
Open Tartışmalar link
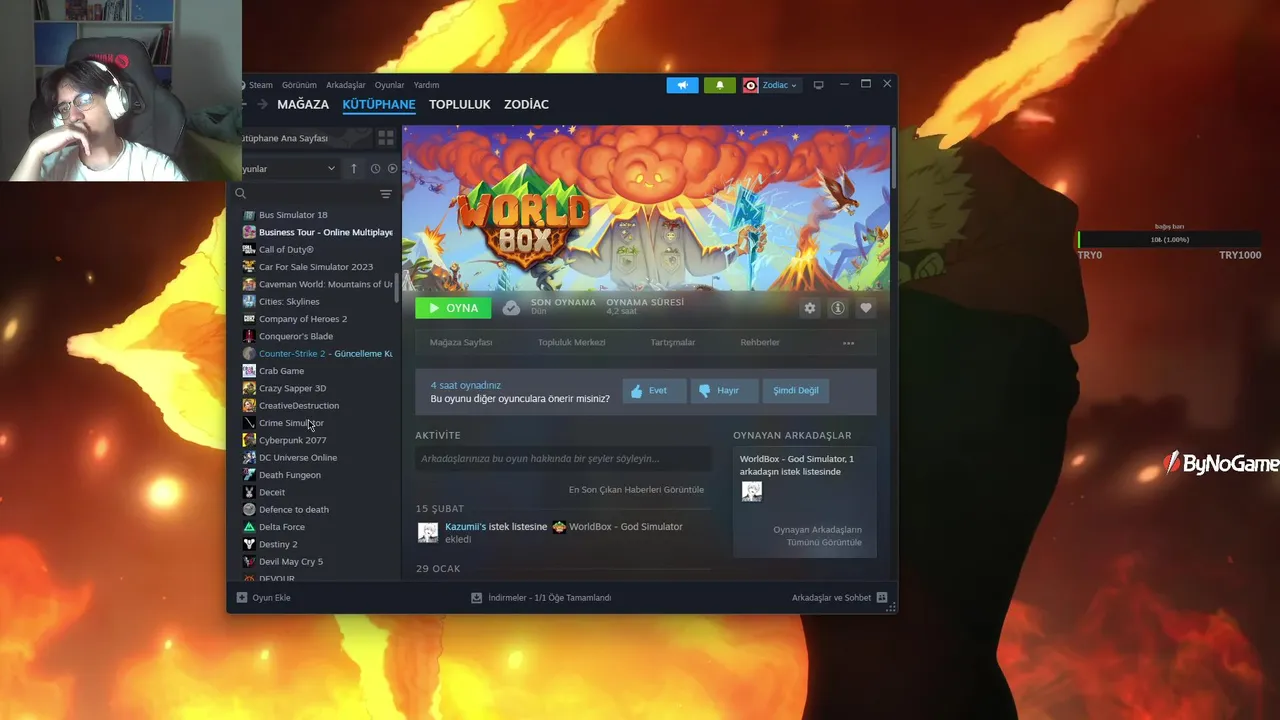pos(673,342)
